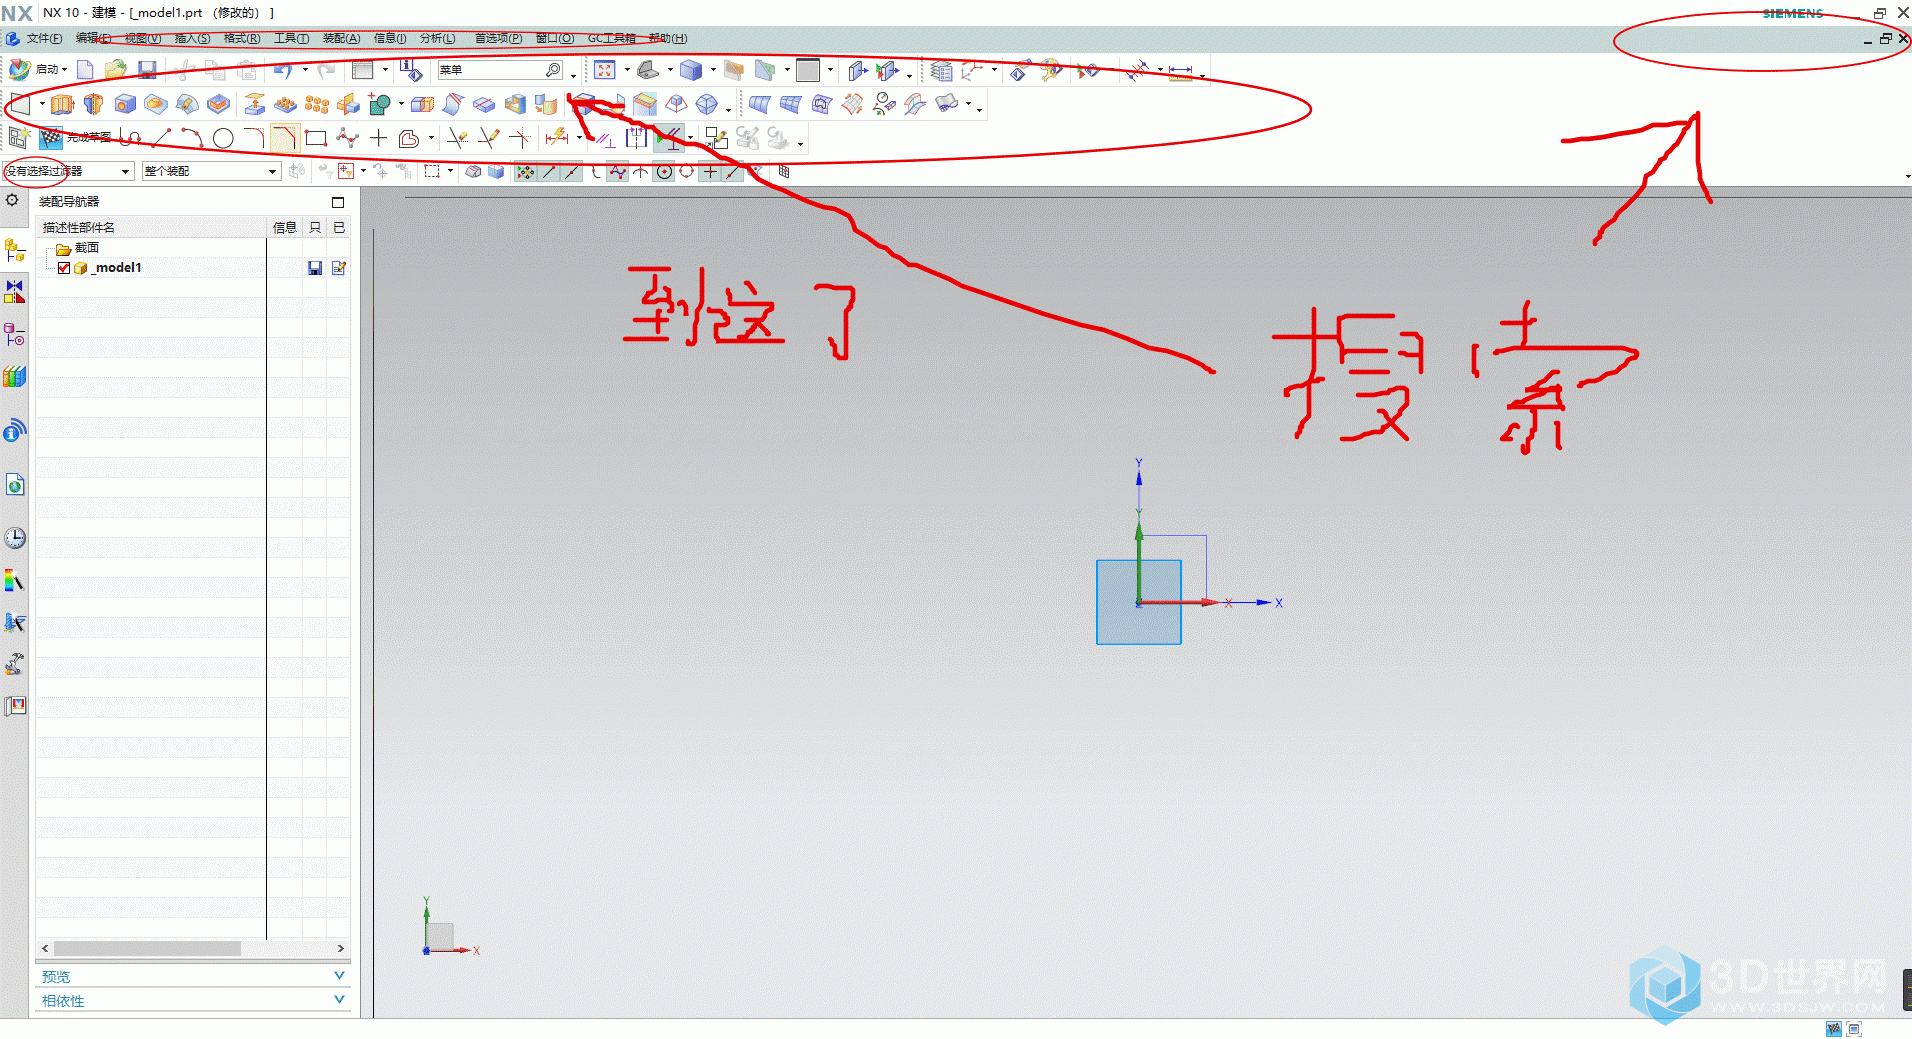Open the 插入(S) Insert menu
The width and height of the screenshot is (1912, 1039).
tap(192, 38)
